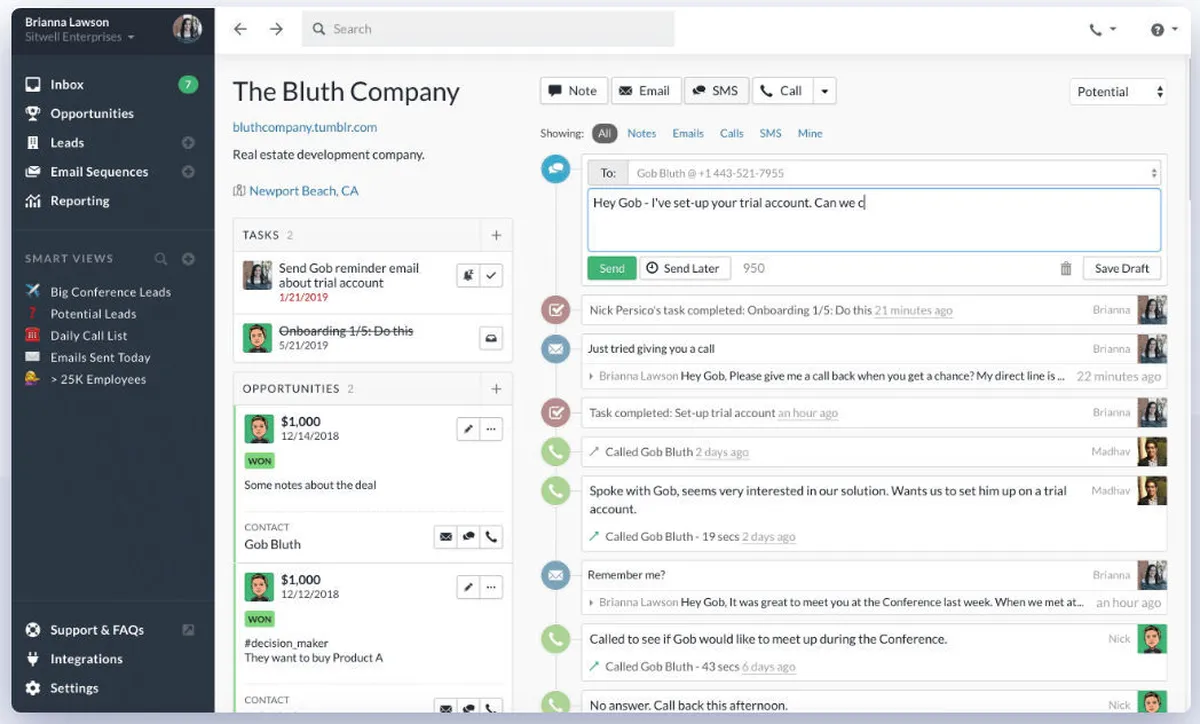The height and width of the screenshot is (724, 1200).
Task: Click the Search field
Action: (488, 29)
